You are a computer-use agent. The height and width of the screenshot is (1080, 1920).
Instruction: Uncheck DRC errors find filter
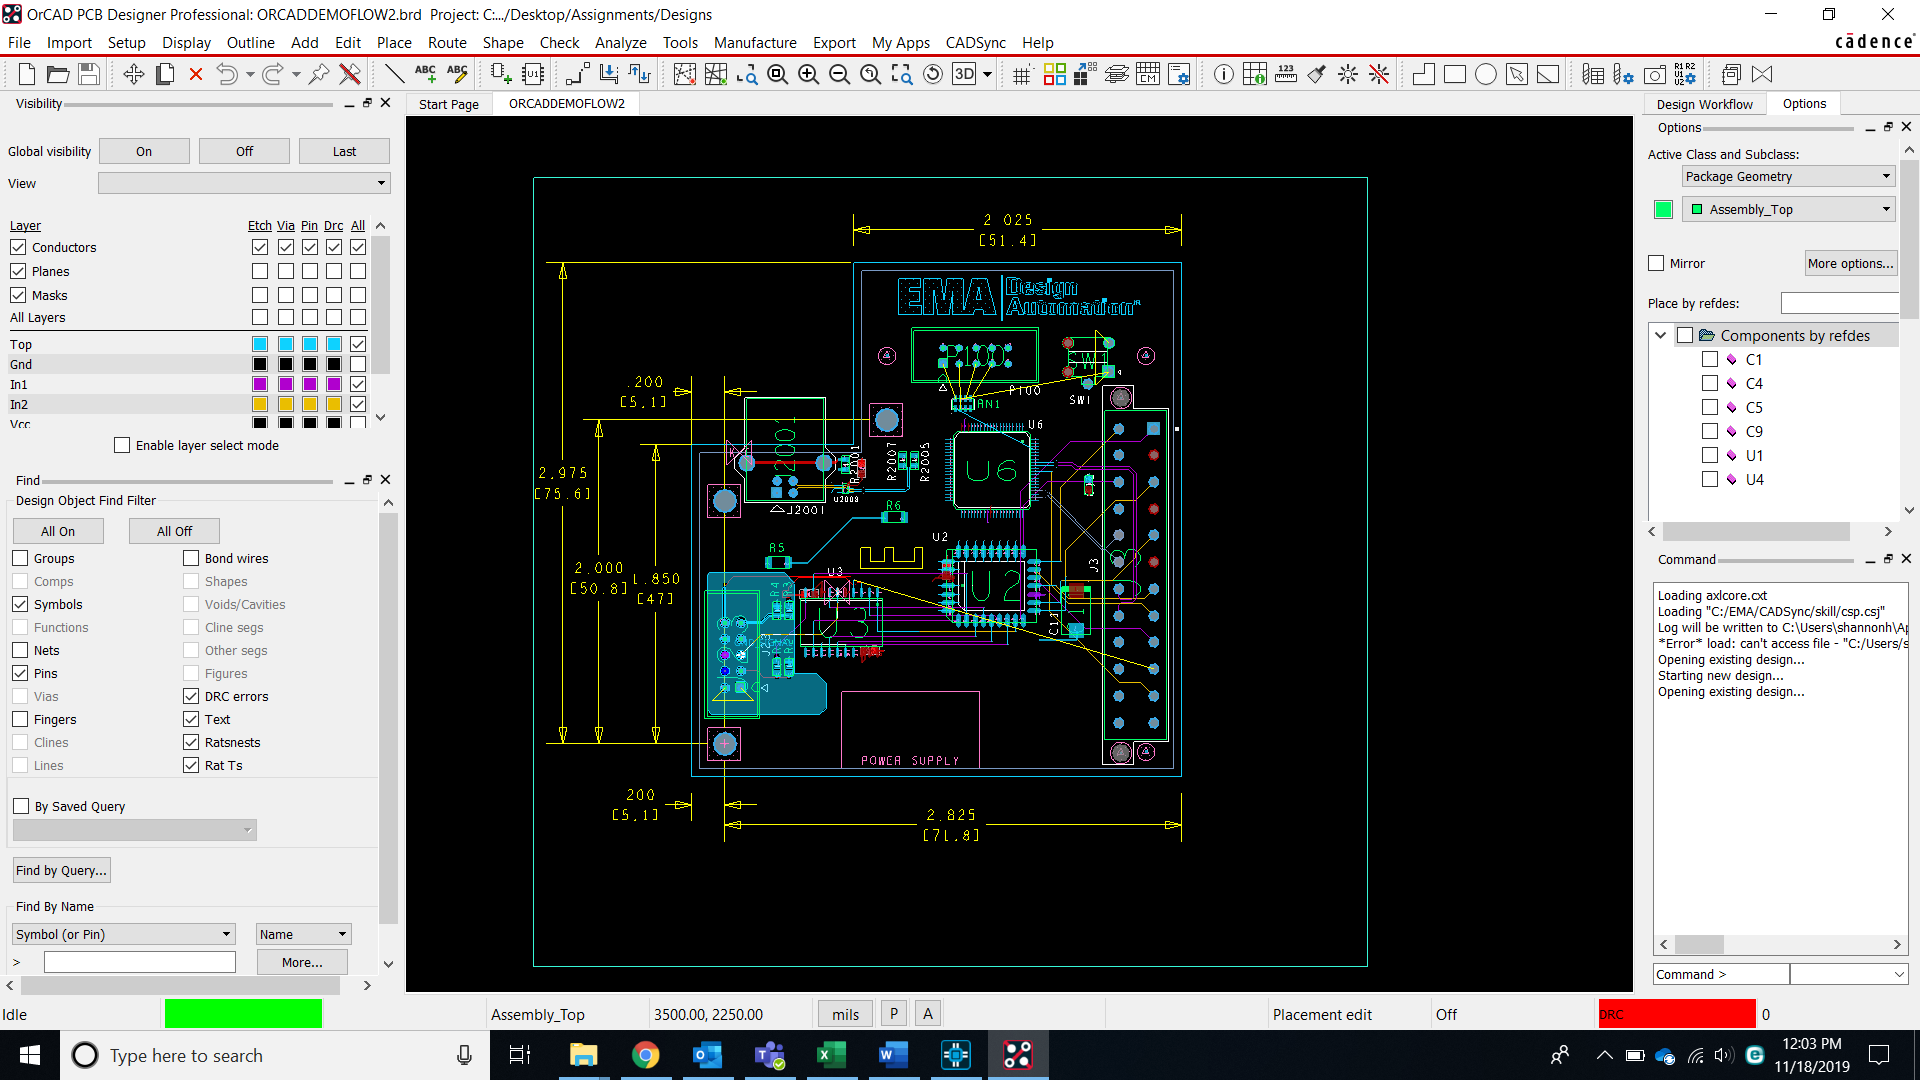point(191,696)
